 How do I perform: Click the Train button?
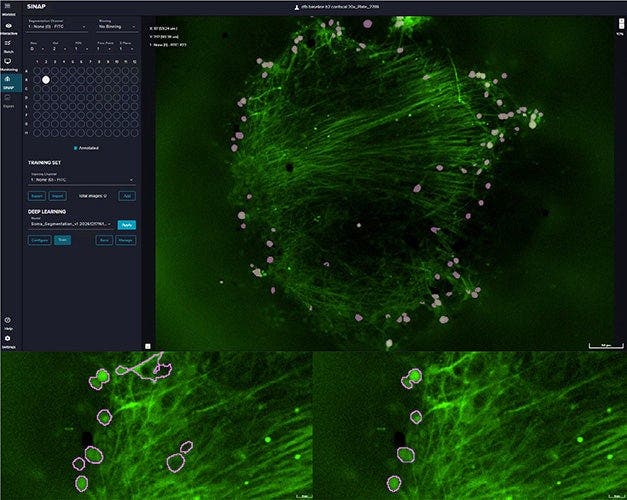62,240
